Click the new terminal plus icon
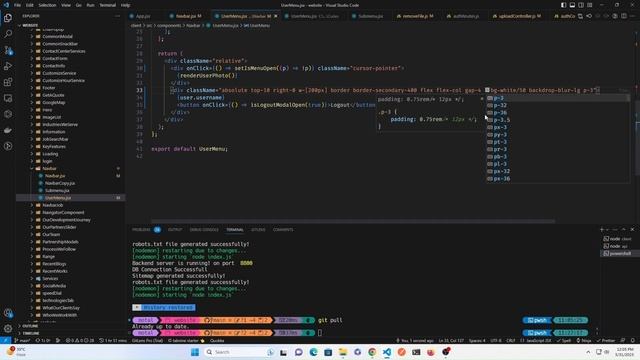 (602, 229)
